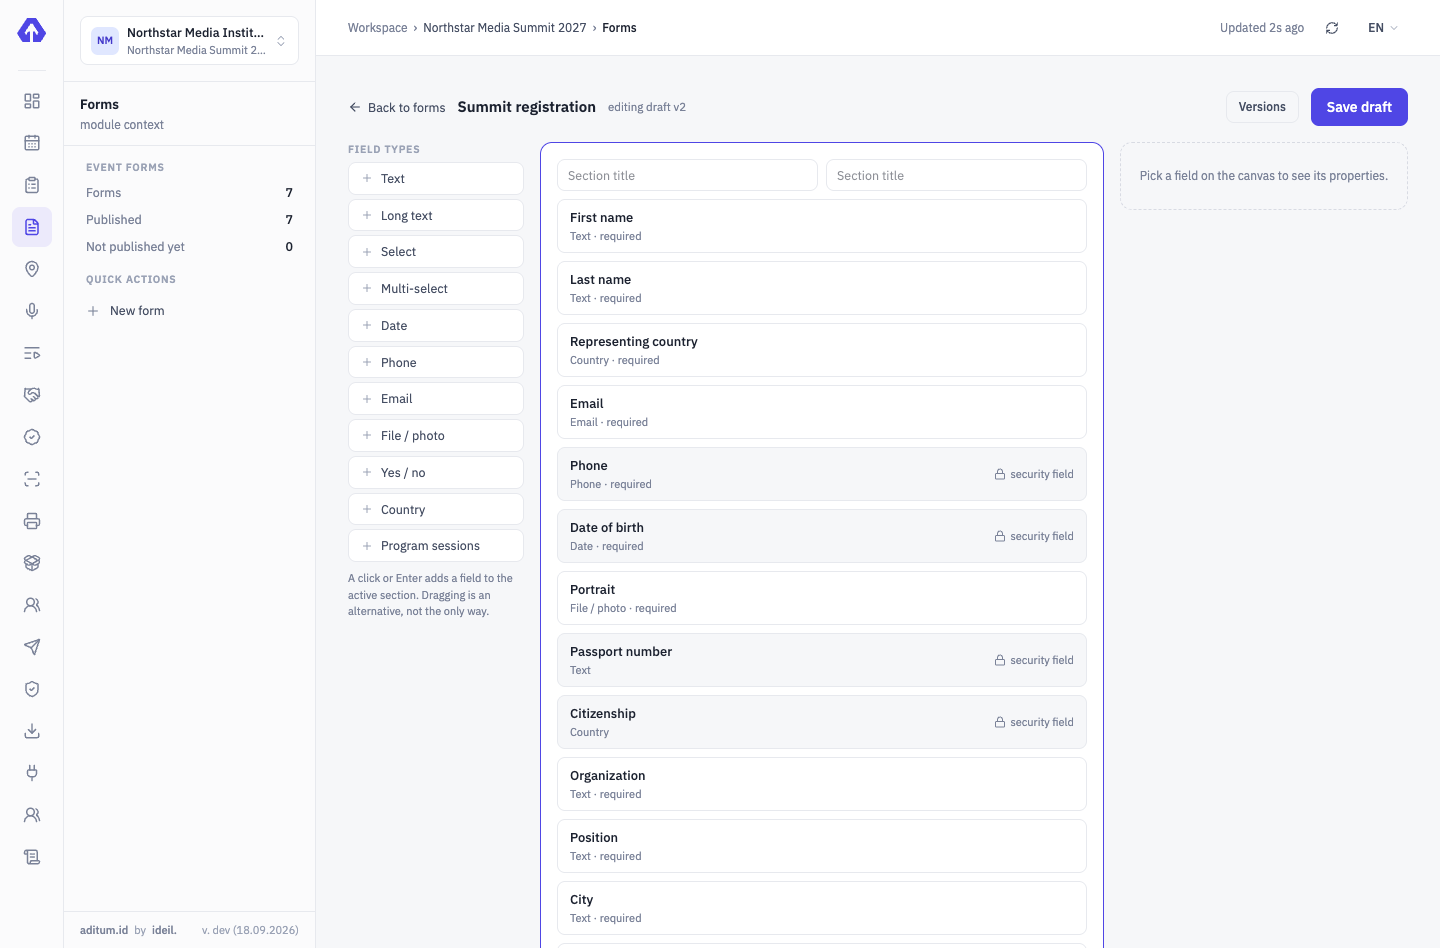Select the City field card
Viewport: 1440px width, 948px height.
822,908
